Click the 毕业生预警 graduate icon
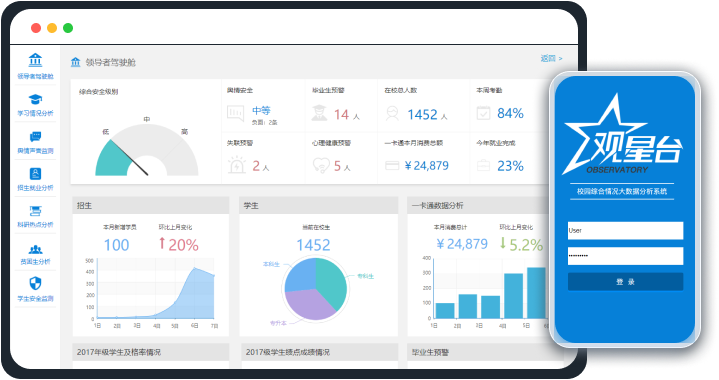 click(x=319, y=113)
